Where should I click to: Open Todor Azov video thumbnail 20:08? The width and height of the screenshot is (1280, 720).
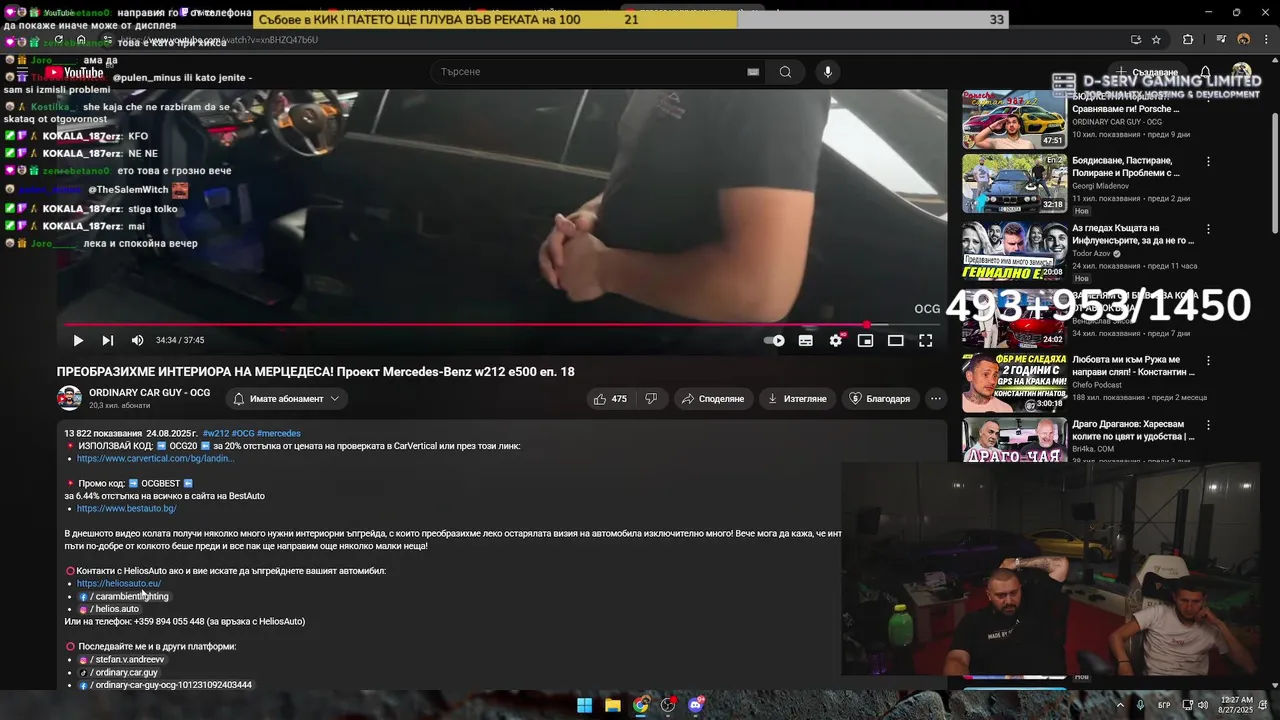pyautogui.click(x=1014, y=250)
